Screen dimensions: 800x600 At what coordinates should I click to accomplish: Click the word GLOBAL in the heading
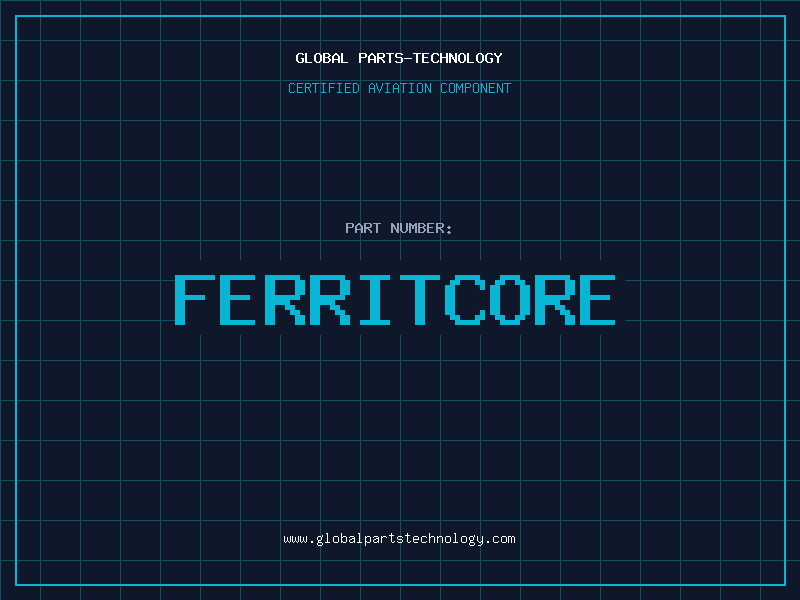tap(322, 58)
